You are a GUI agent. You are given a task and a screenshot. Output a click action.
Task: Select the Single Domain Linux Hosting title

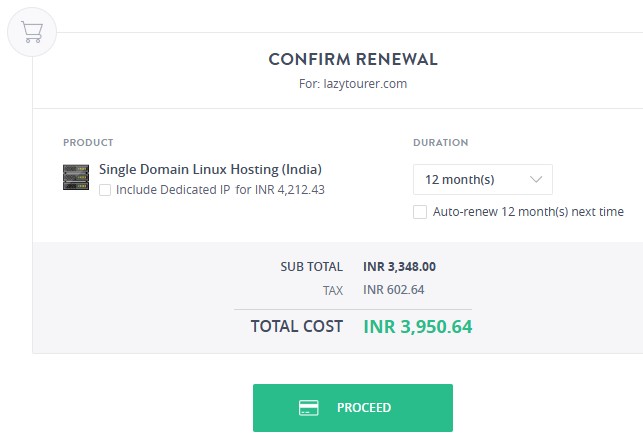[210, 169]
